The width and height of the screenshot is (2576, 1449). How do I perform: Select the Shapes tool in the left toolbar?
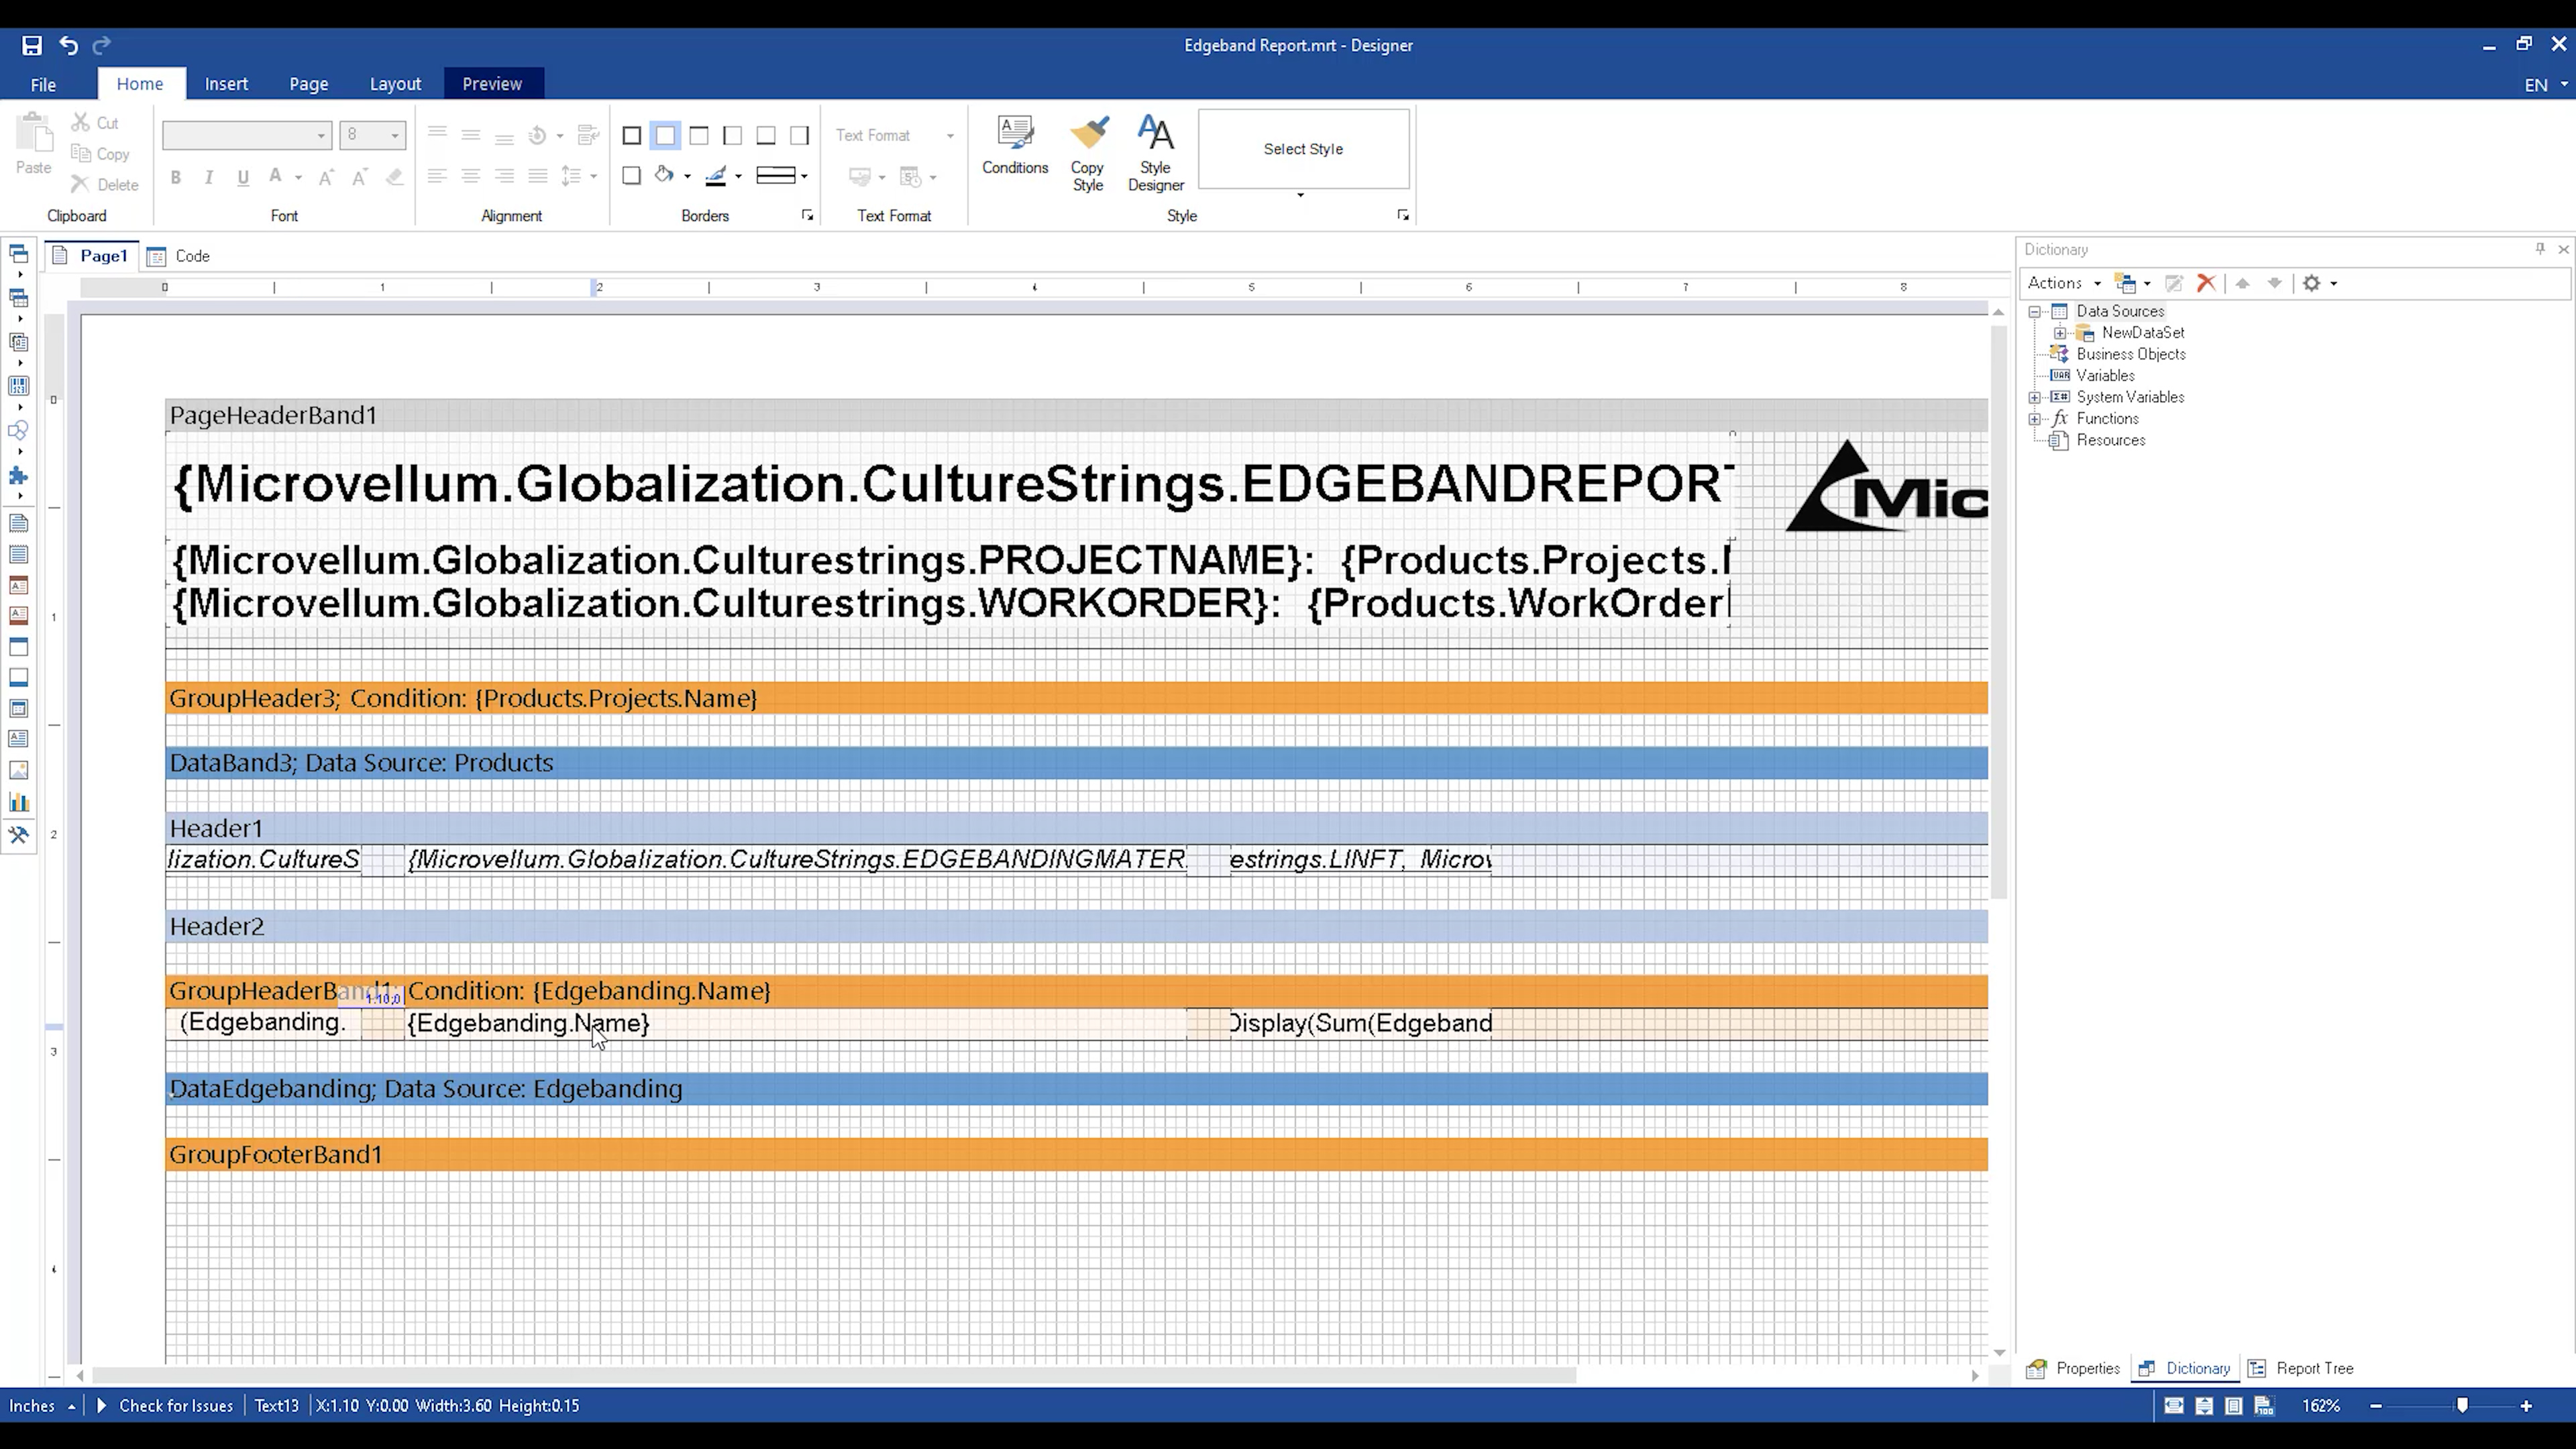coord(18,430)
